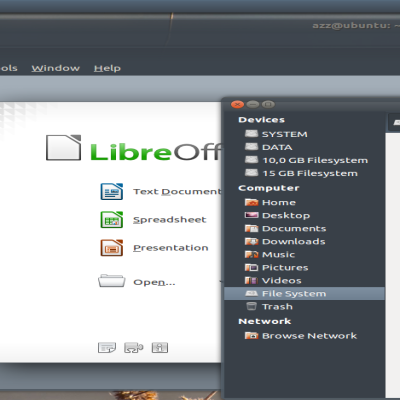Click the Home folder icon in sidebar
This screenshot has width=400, height=400.
click(251, 202)
